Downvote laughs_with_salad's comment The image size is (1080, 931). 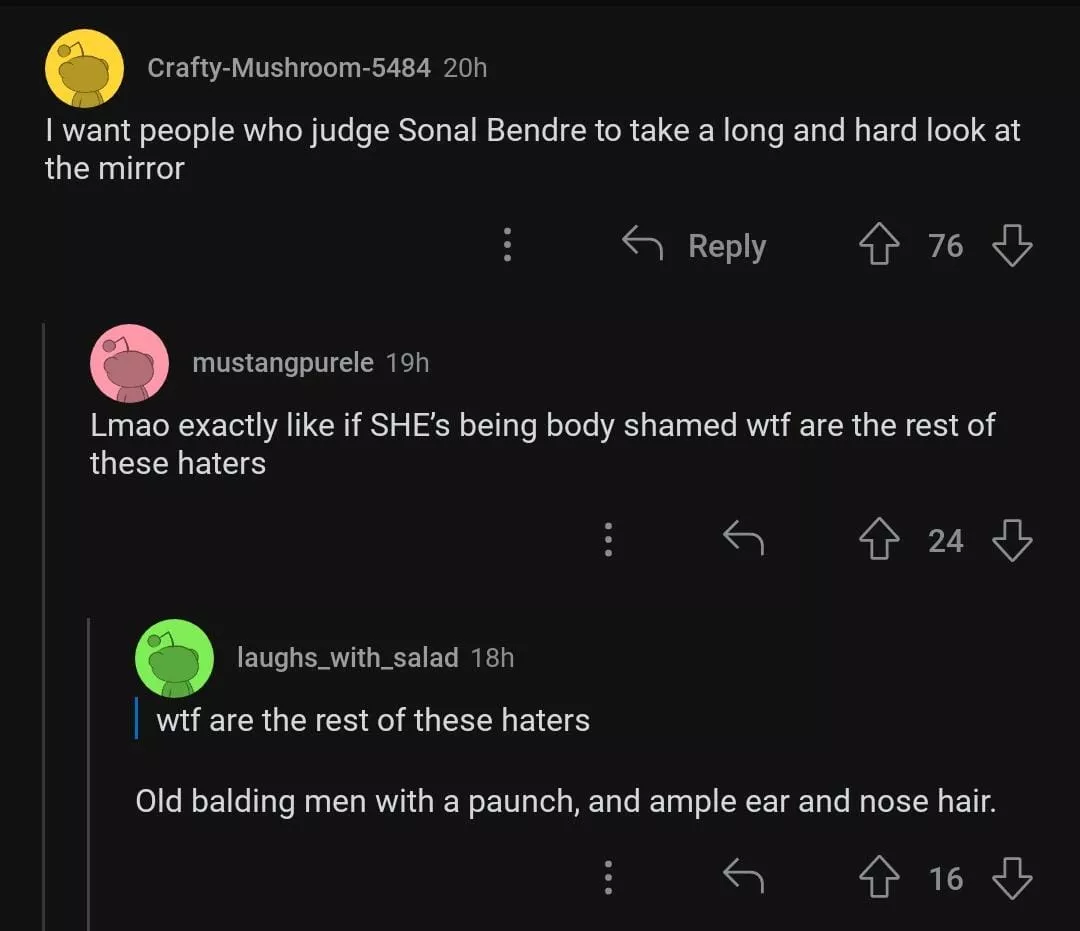point(1012,878)
